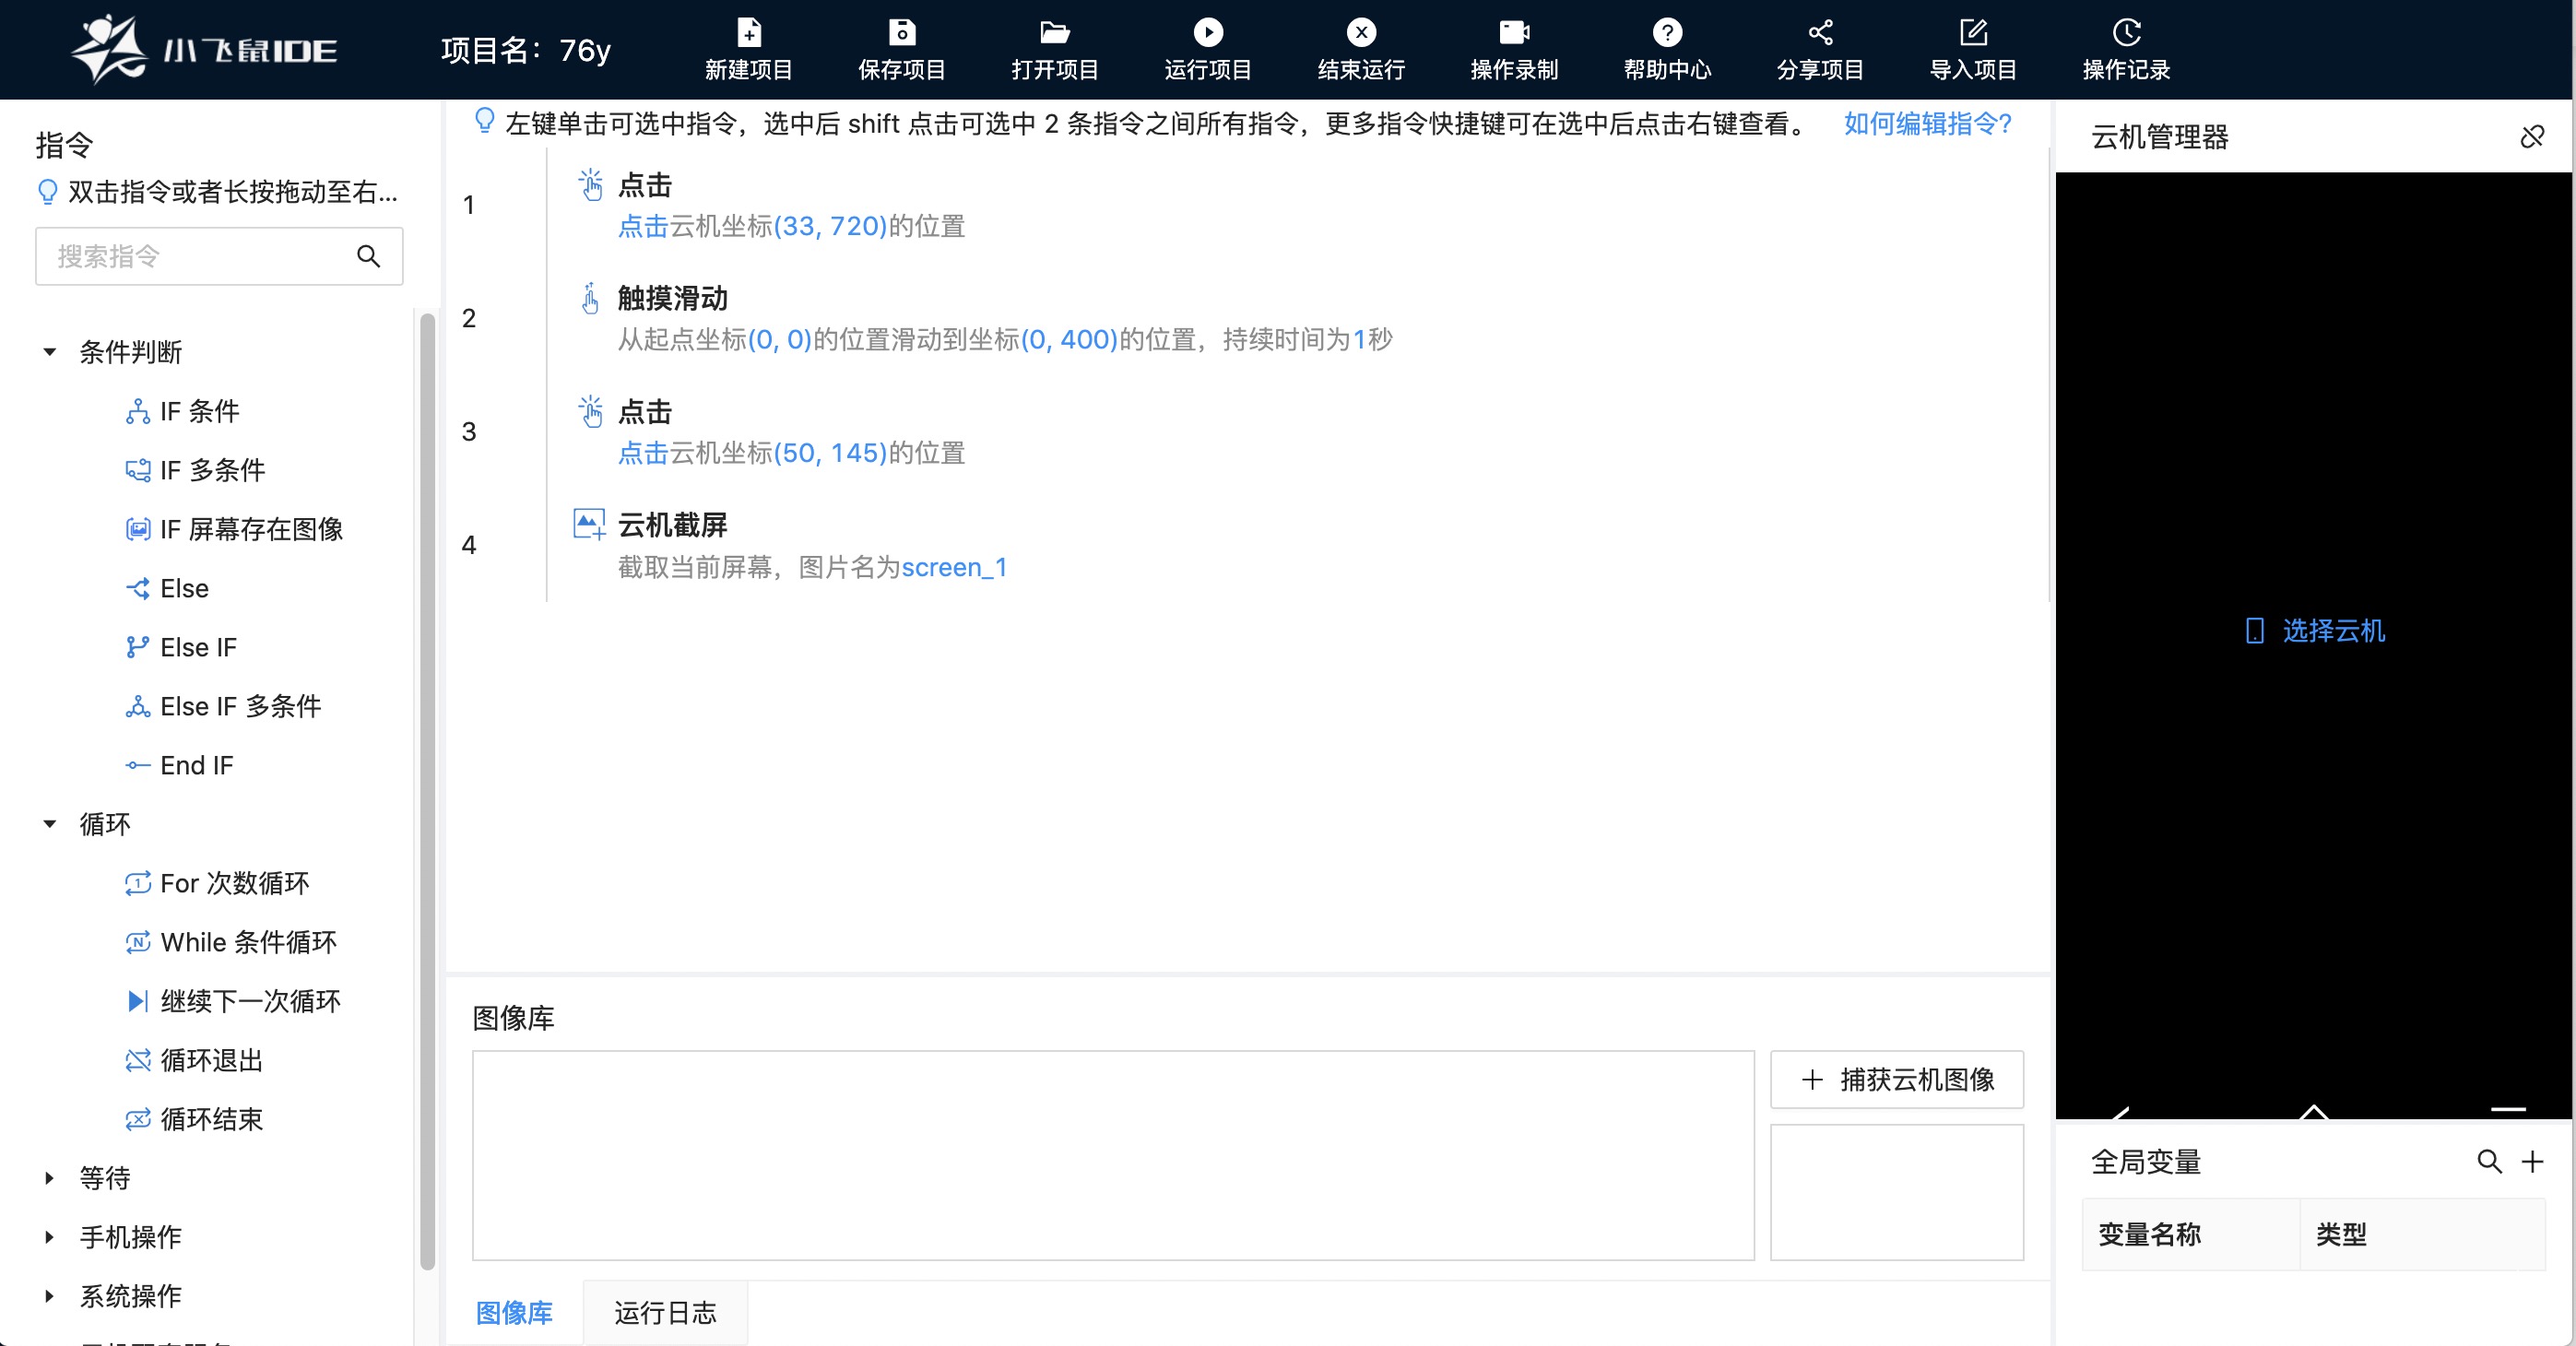Collapse the 循环 category
This screenshot has height=1346, width=2576.
[50, 824]
